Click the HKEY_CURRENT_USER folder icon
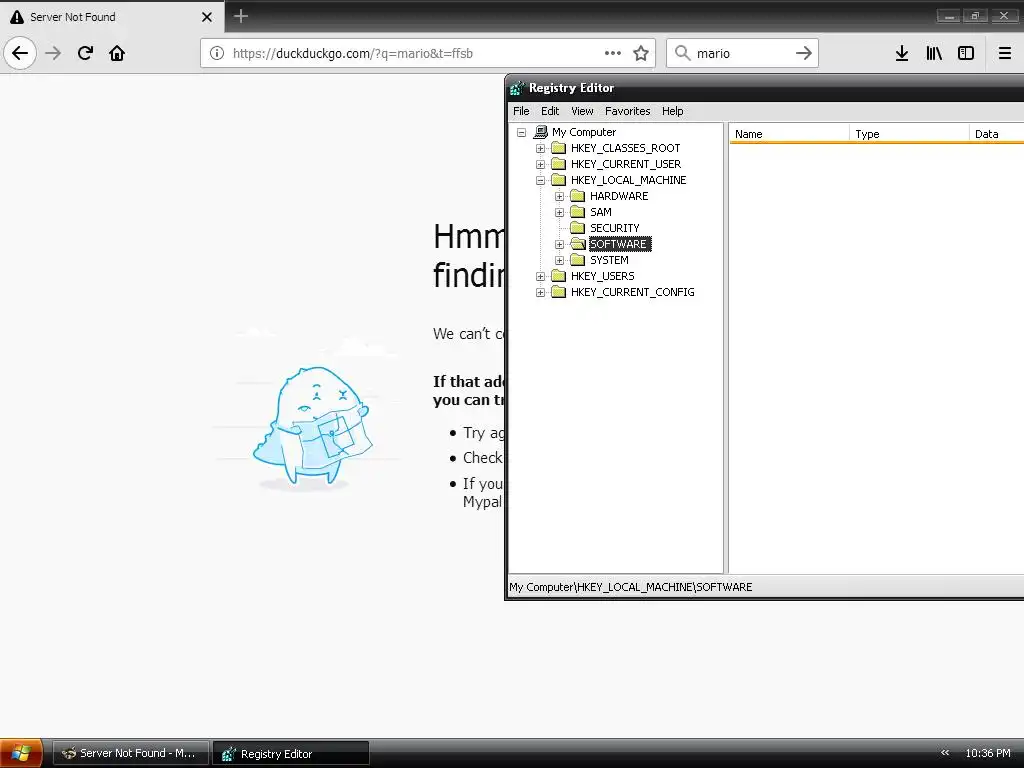Image resolution: width=1024 pixels, height=768 pixels. pyautogui.click(x=558, y=164)
